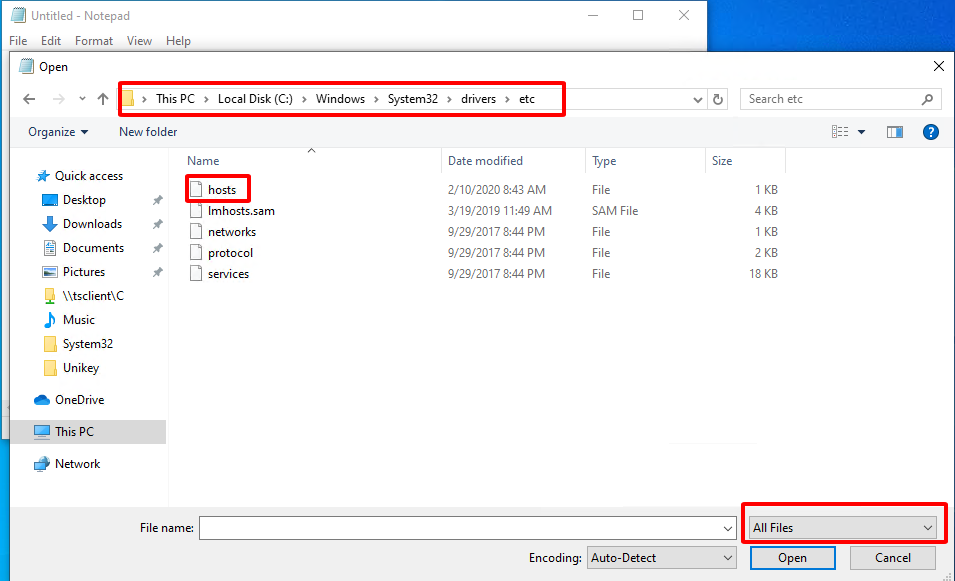Open Notepad Format menu

click(x=94, y=41)
